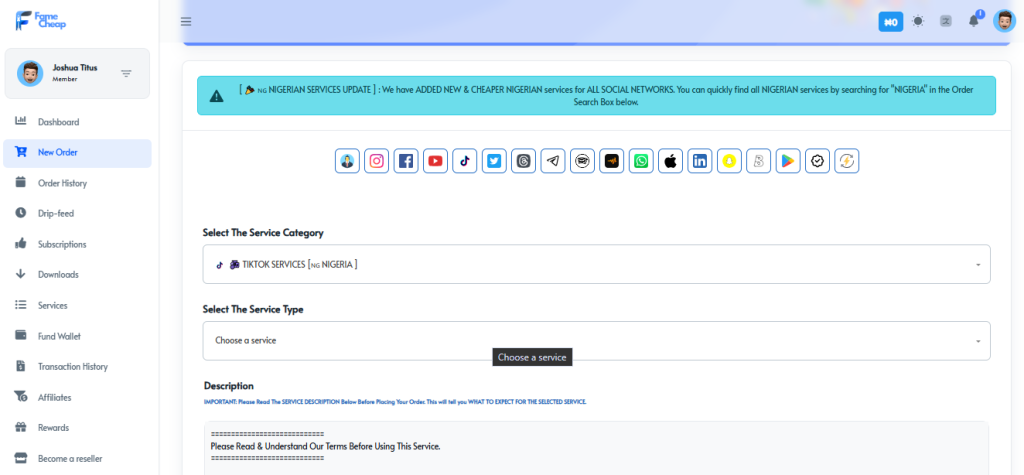The width and height of the screenshot is (1024, 475).
Task: Go to Dashboard in sidebar
Action: pyautogui.click(x=77, y=122)
